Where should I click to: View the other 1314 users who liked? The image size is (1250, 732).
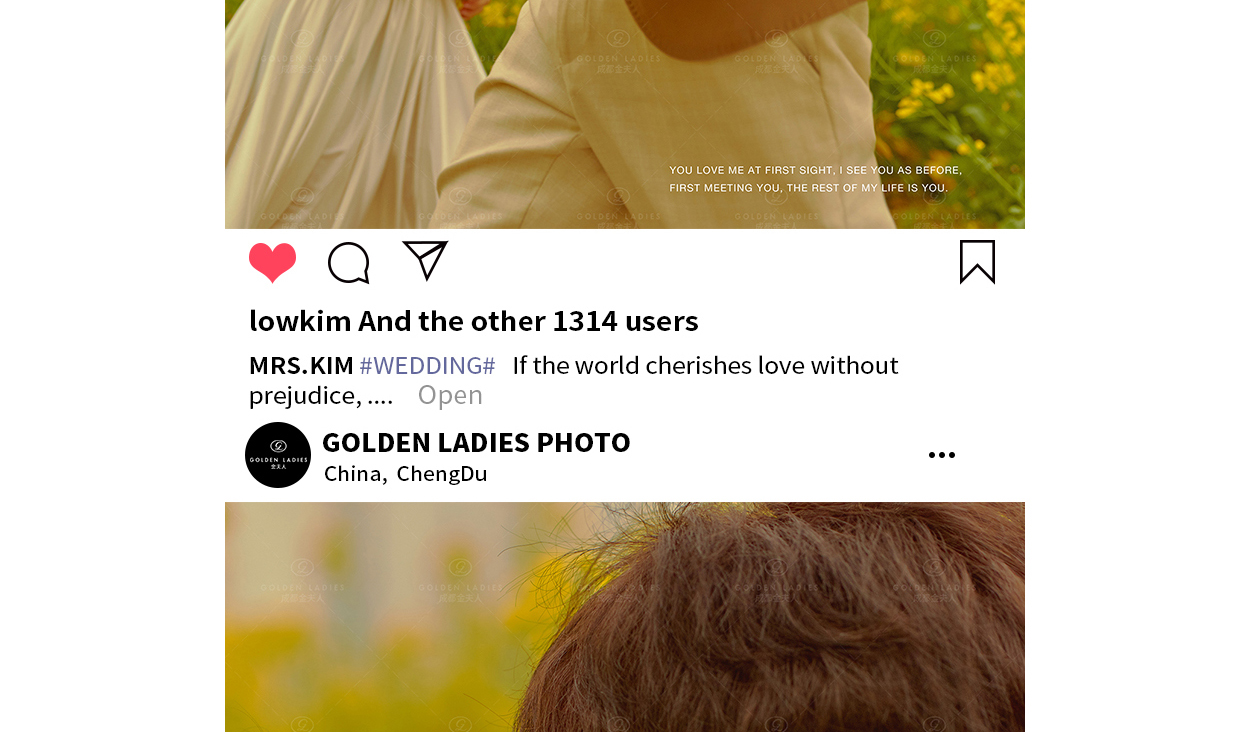[528, 321]
